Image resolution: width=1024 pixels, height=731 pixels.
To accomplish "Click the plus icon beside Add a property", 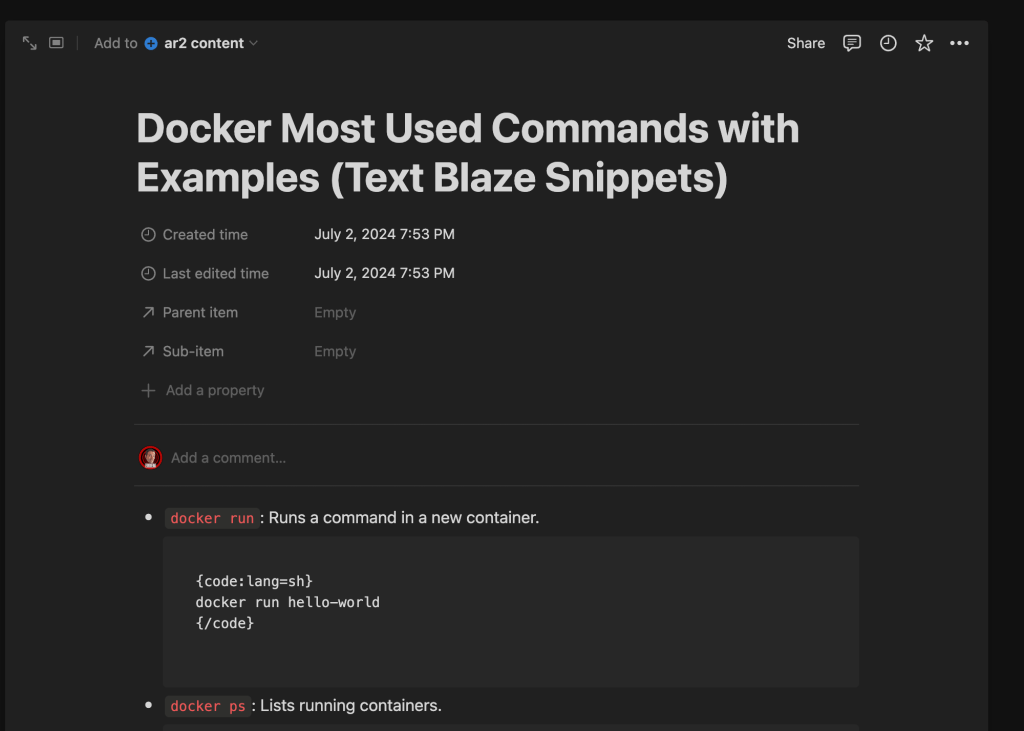I will (148, 391).
